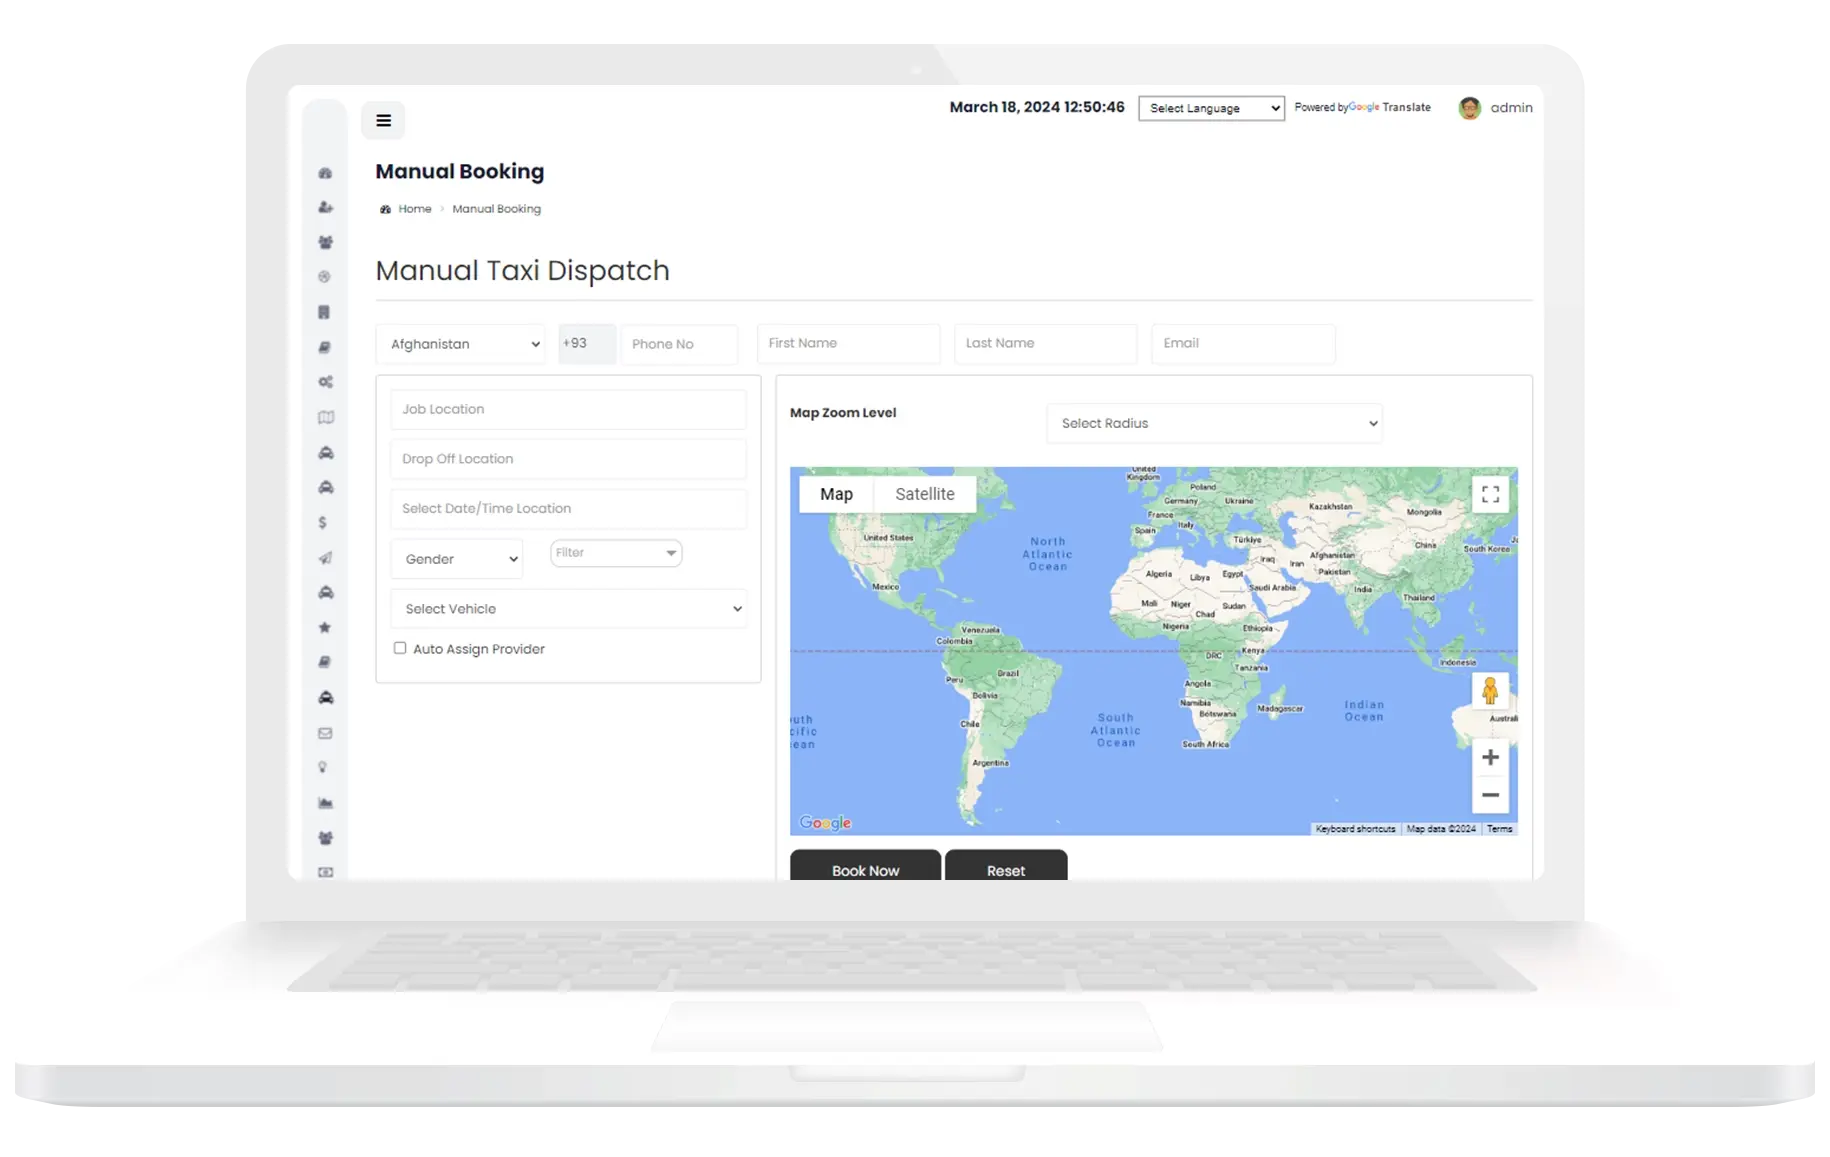
Task: Click the 'Map Zoom Level' label
Action: [843, 413]
